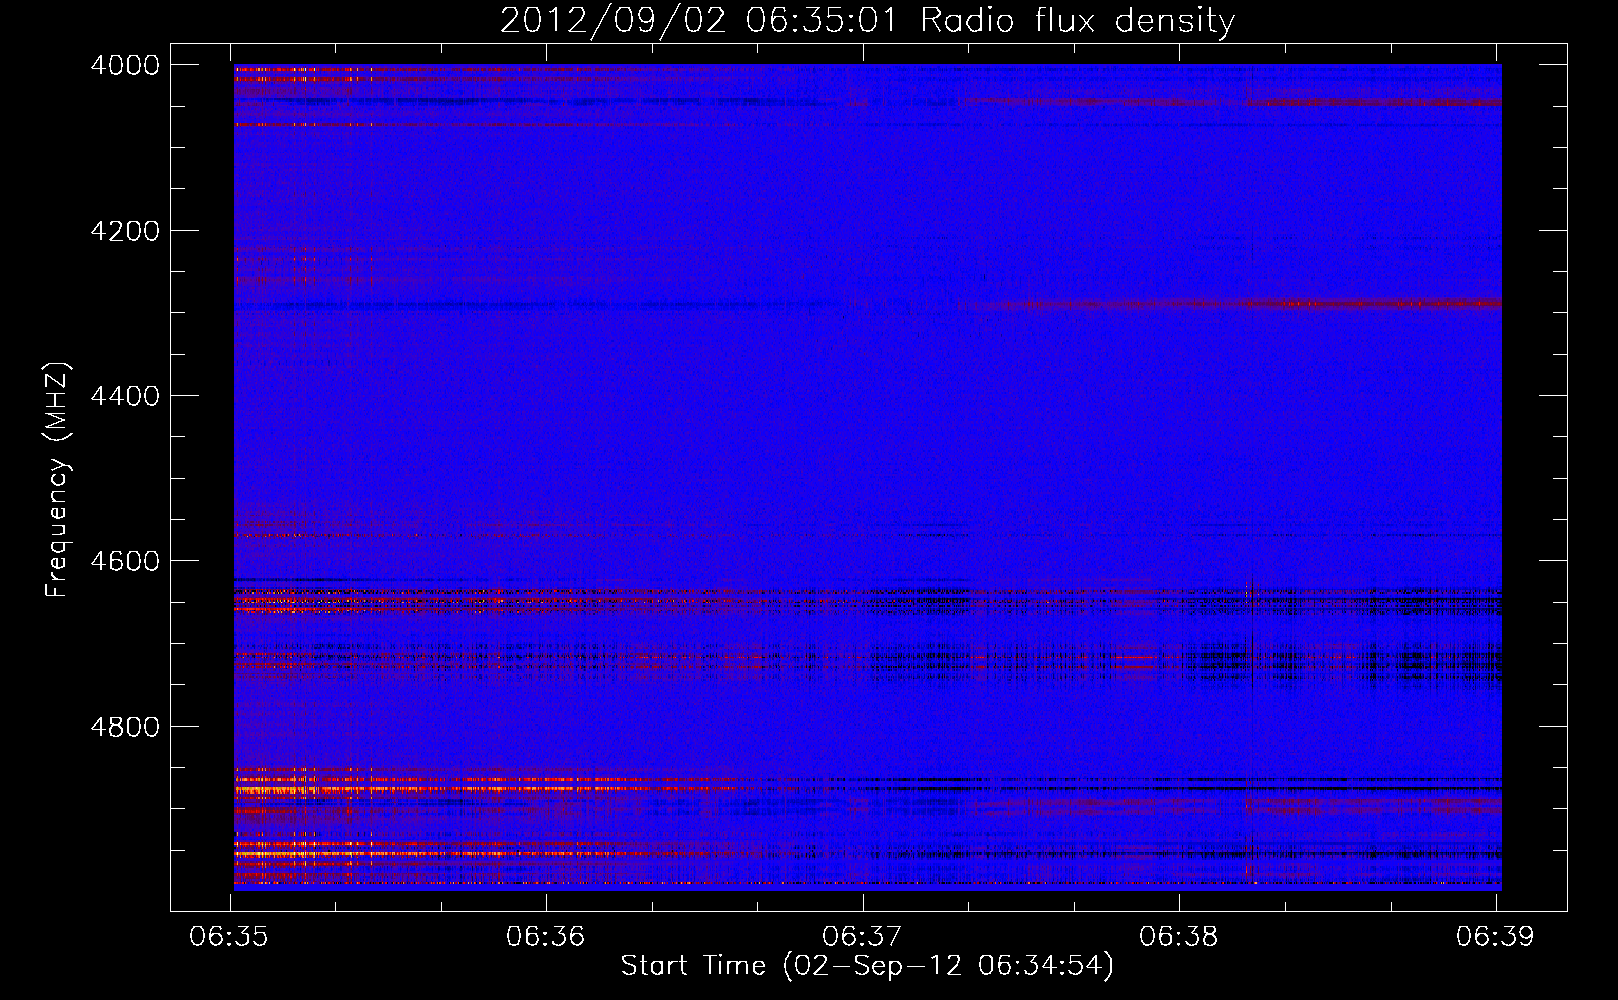This screenshot has height=1000, width=1618.
Task: Click the 06:38 time axis label
Action: coord(1178,937)
